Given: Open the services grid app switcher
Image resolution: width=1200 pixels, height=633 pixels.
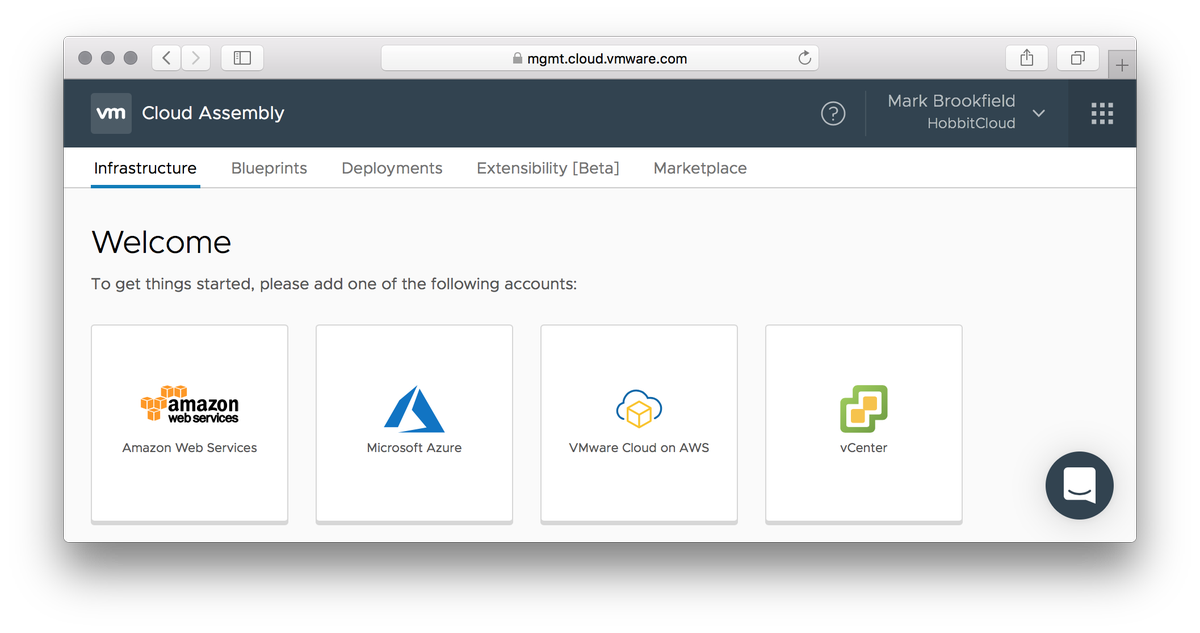Looking at the screenshot, I should (1102, 114).
